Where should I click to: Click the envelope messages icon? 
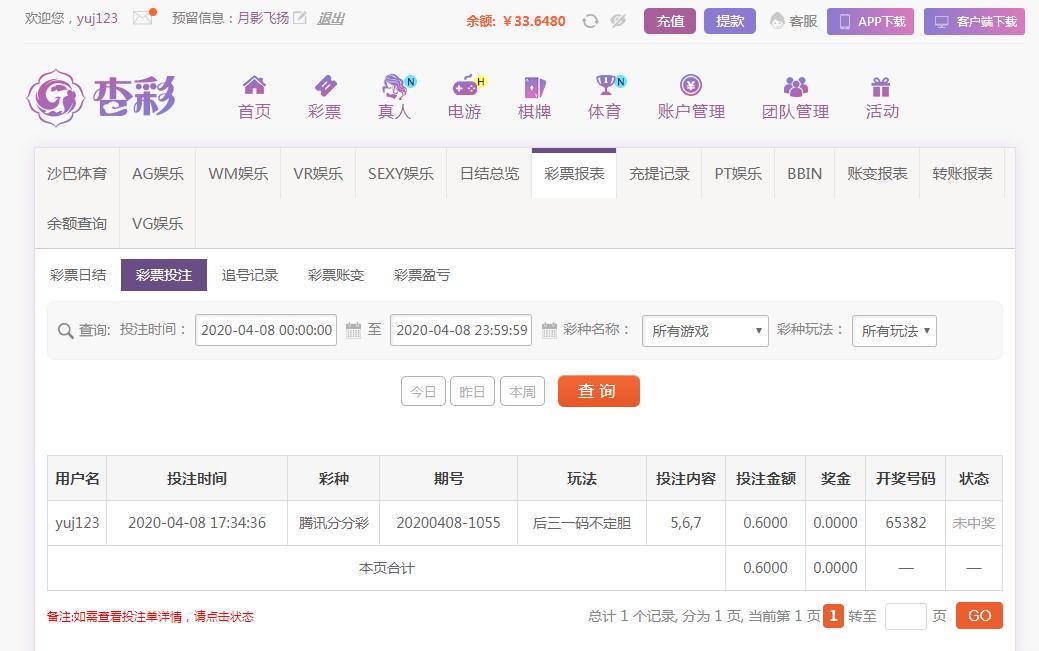(x=143, y=19)
